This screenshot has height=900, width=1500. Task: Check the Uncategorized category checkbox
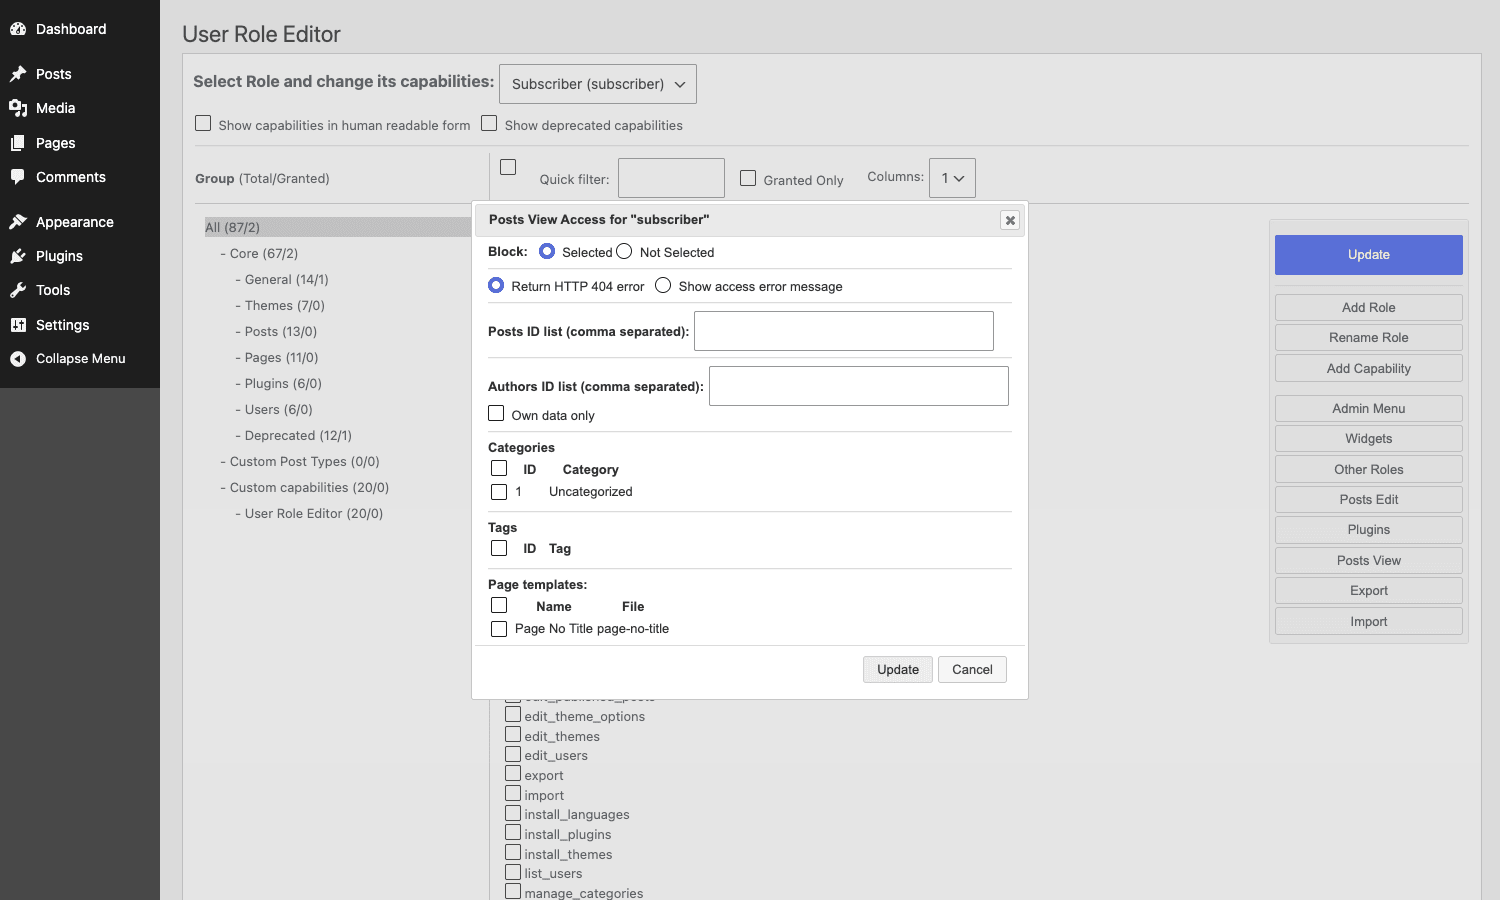[x=499, y=492]
